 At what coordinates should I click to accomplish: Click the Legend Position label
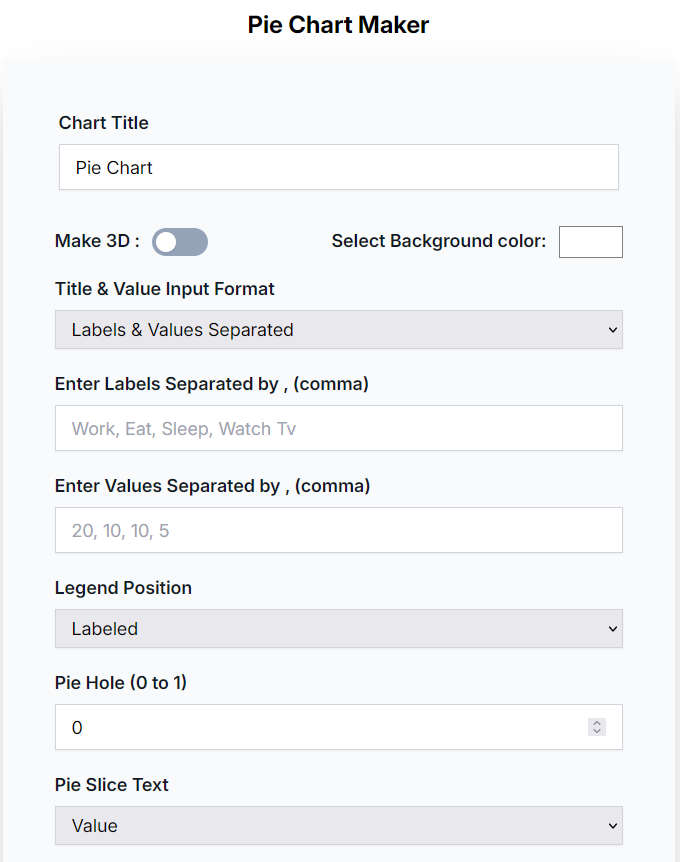click(x=123, y=588)
